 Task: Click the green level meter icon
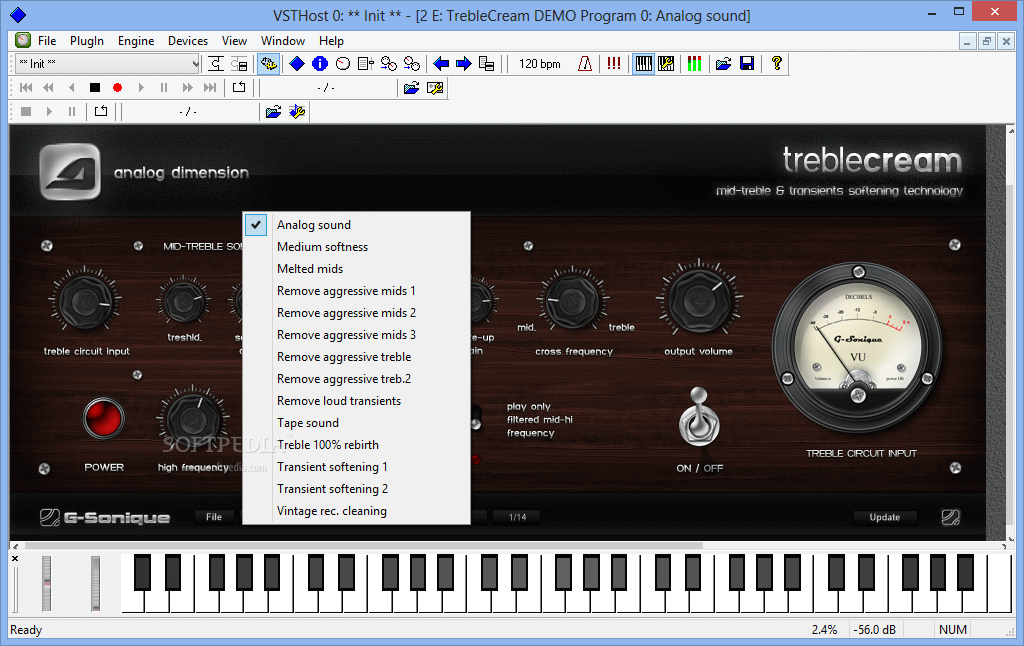click(694, 63)
